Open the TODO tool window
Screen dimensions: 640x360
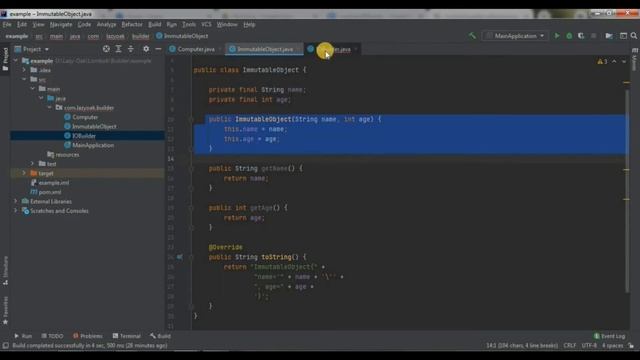coord(52,336)
